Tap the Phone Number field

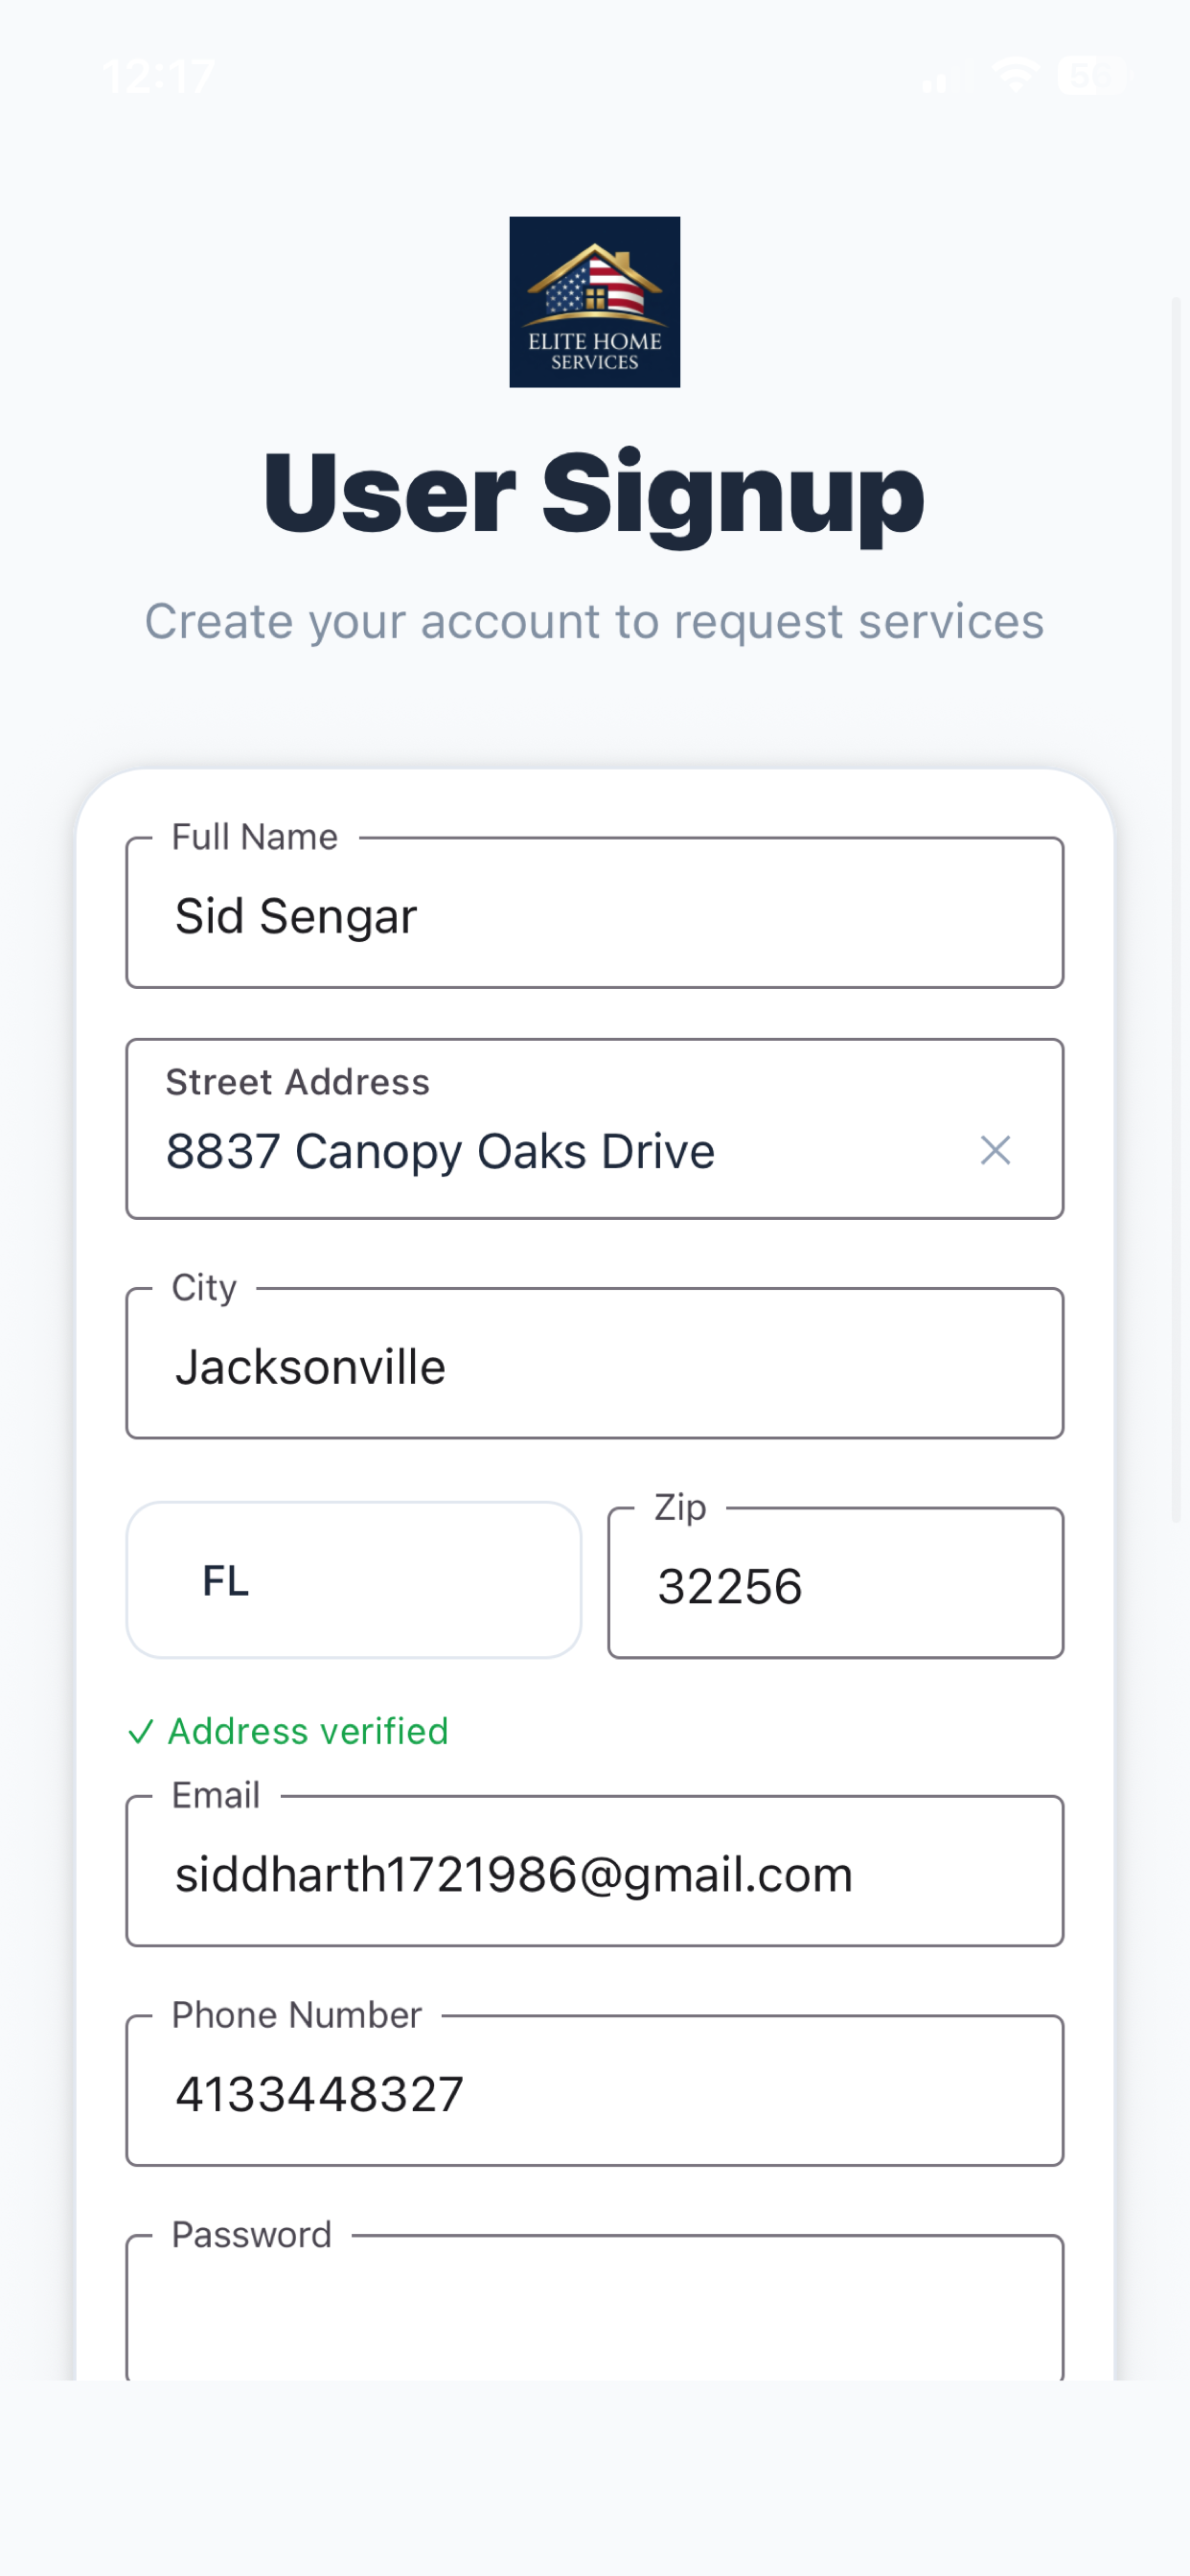595,2091
